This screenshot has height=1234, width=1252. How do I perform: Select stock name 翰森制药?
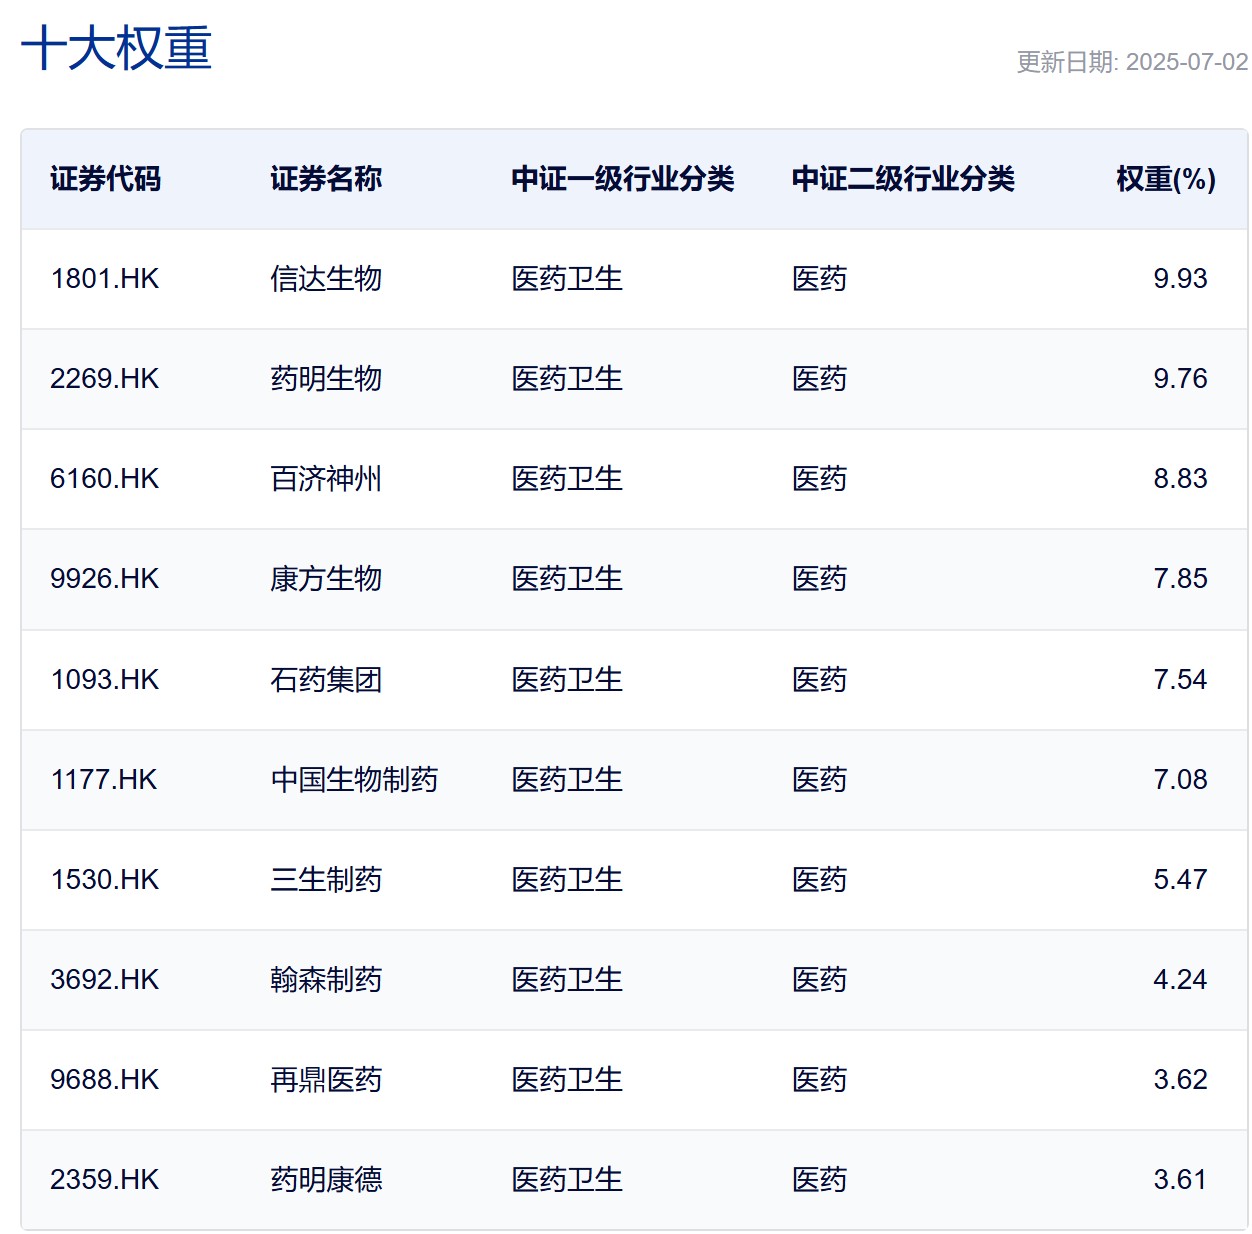326,979
